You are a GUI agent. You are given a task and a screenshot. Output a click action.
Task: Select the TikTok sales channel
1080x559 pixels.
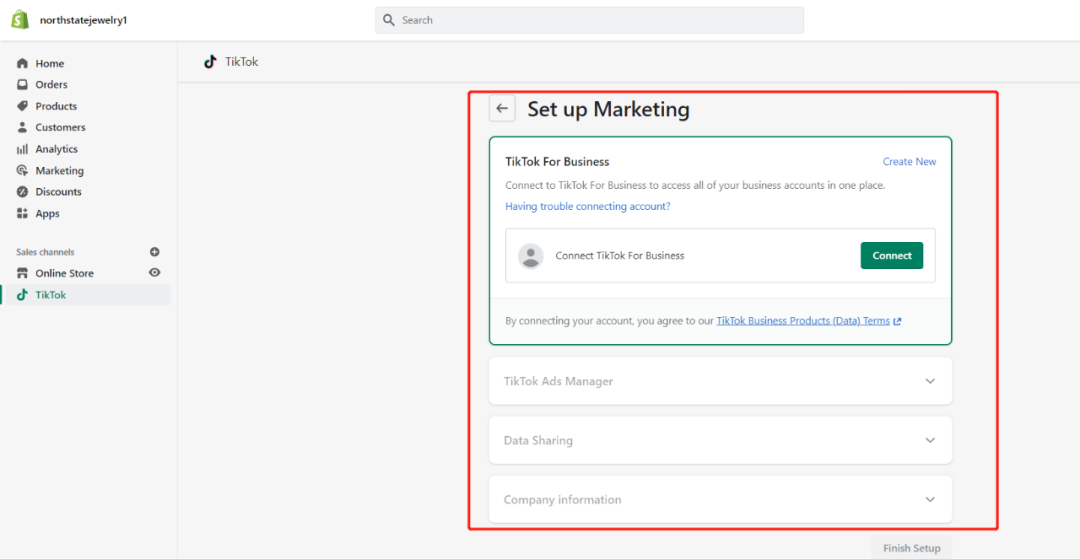tap(50, 295)
